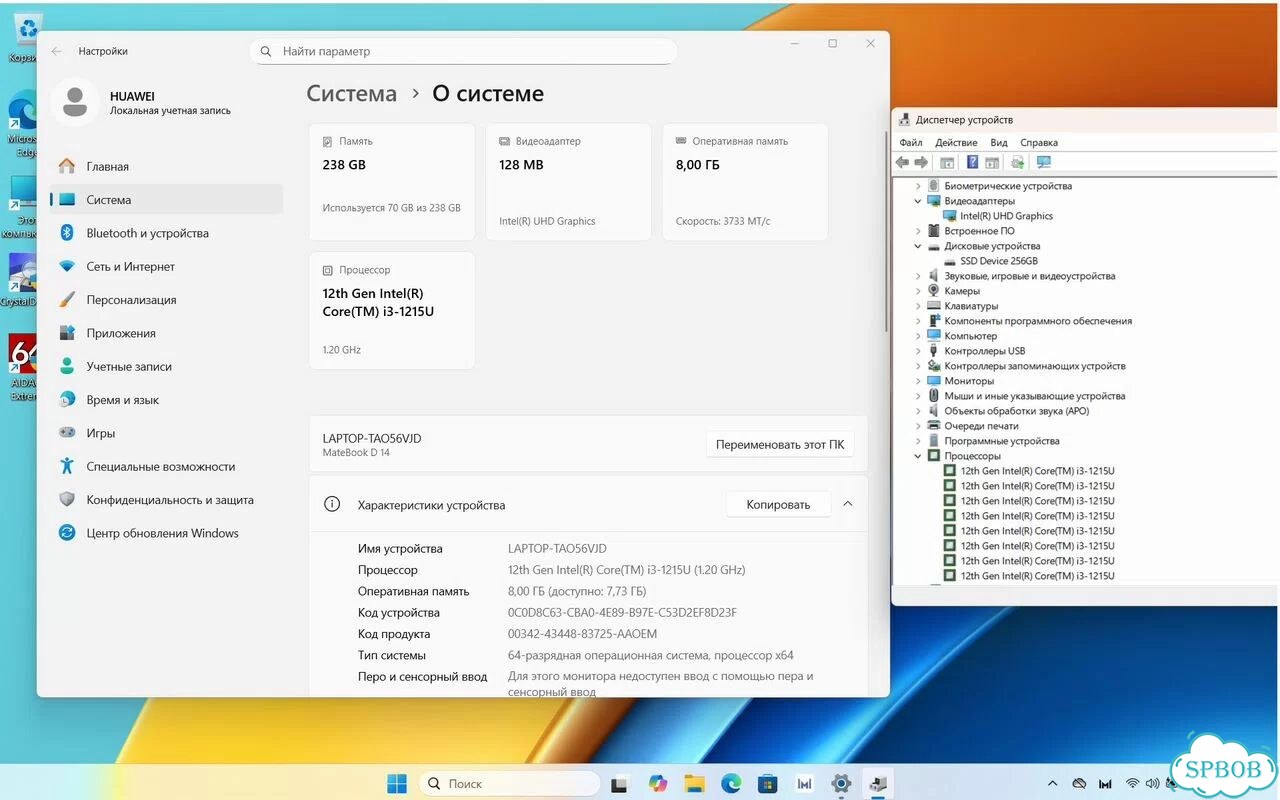Click Device Manager back arrow toolbar icon
This screenshot has width=1280, height=800.
903,162
